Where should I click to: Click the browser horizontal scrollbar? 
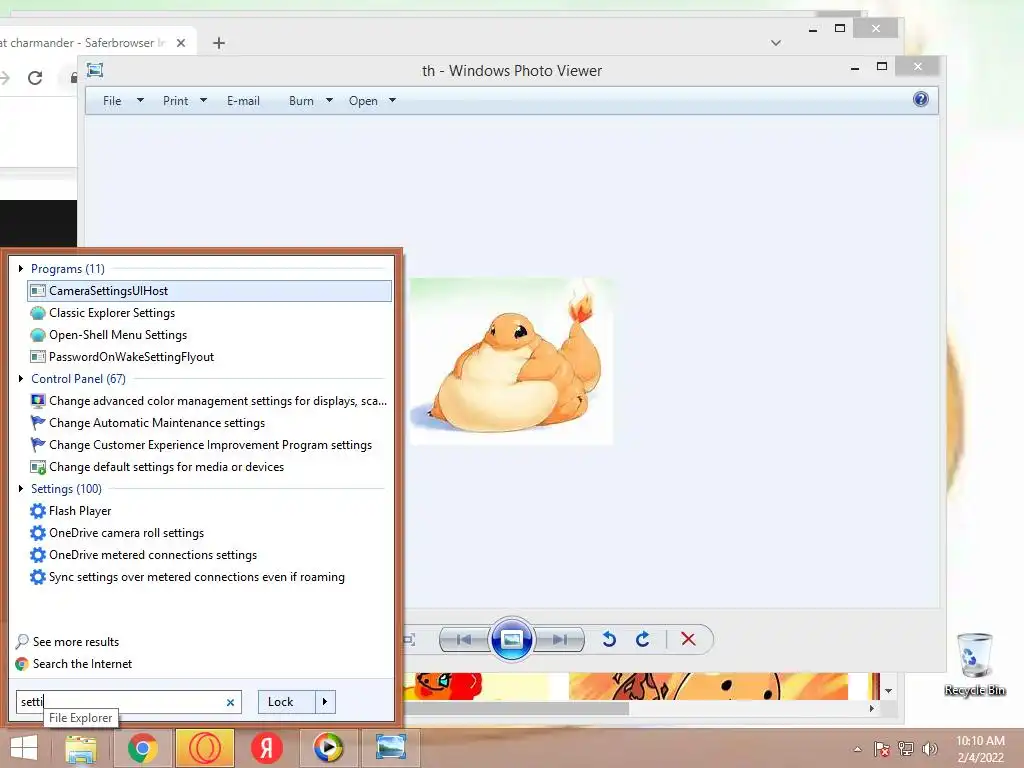(516, 708)
